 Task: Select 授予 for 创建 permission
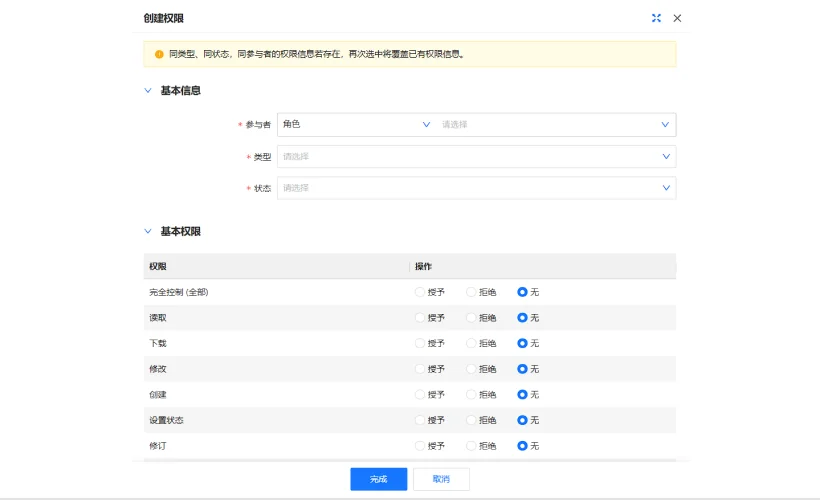pos(419,394)
